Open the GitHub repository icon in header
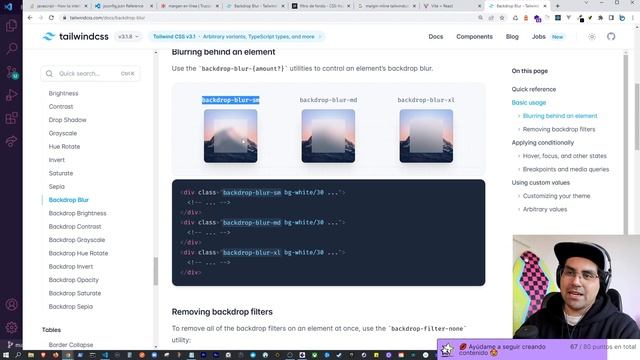The image size is (640, 360). 611,36
